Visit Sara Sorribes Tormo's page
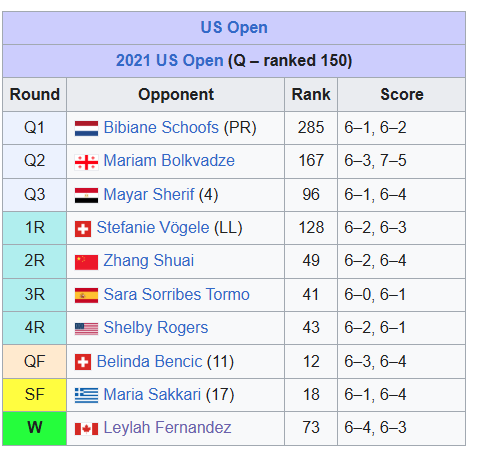The width and height of the screenshot is (481, 464). click(x=177, y=294)
